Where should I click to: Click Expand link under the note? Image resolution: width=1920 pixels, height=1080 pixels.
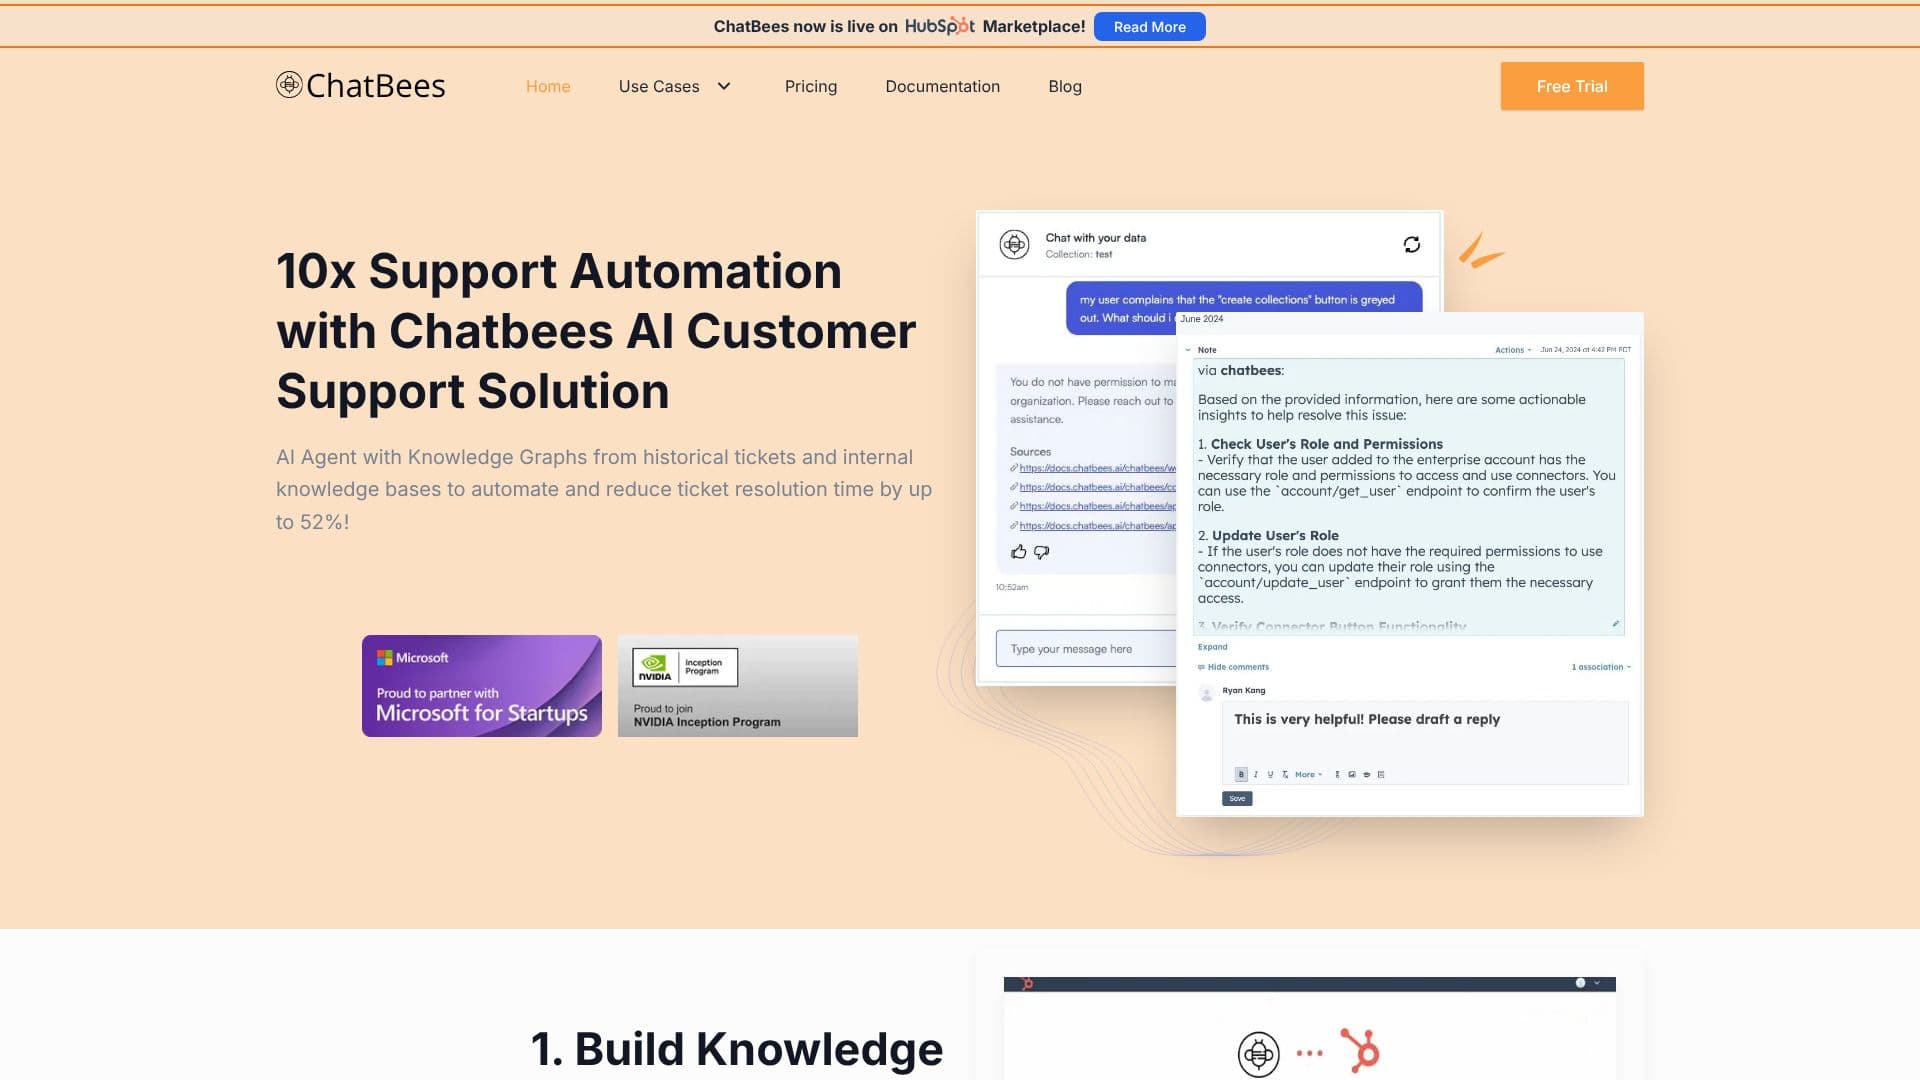[1212, 647]
